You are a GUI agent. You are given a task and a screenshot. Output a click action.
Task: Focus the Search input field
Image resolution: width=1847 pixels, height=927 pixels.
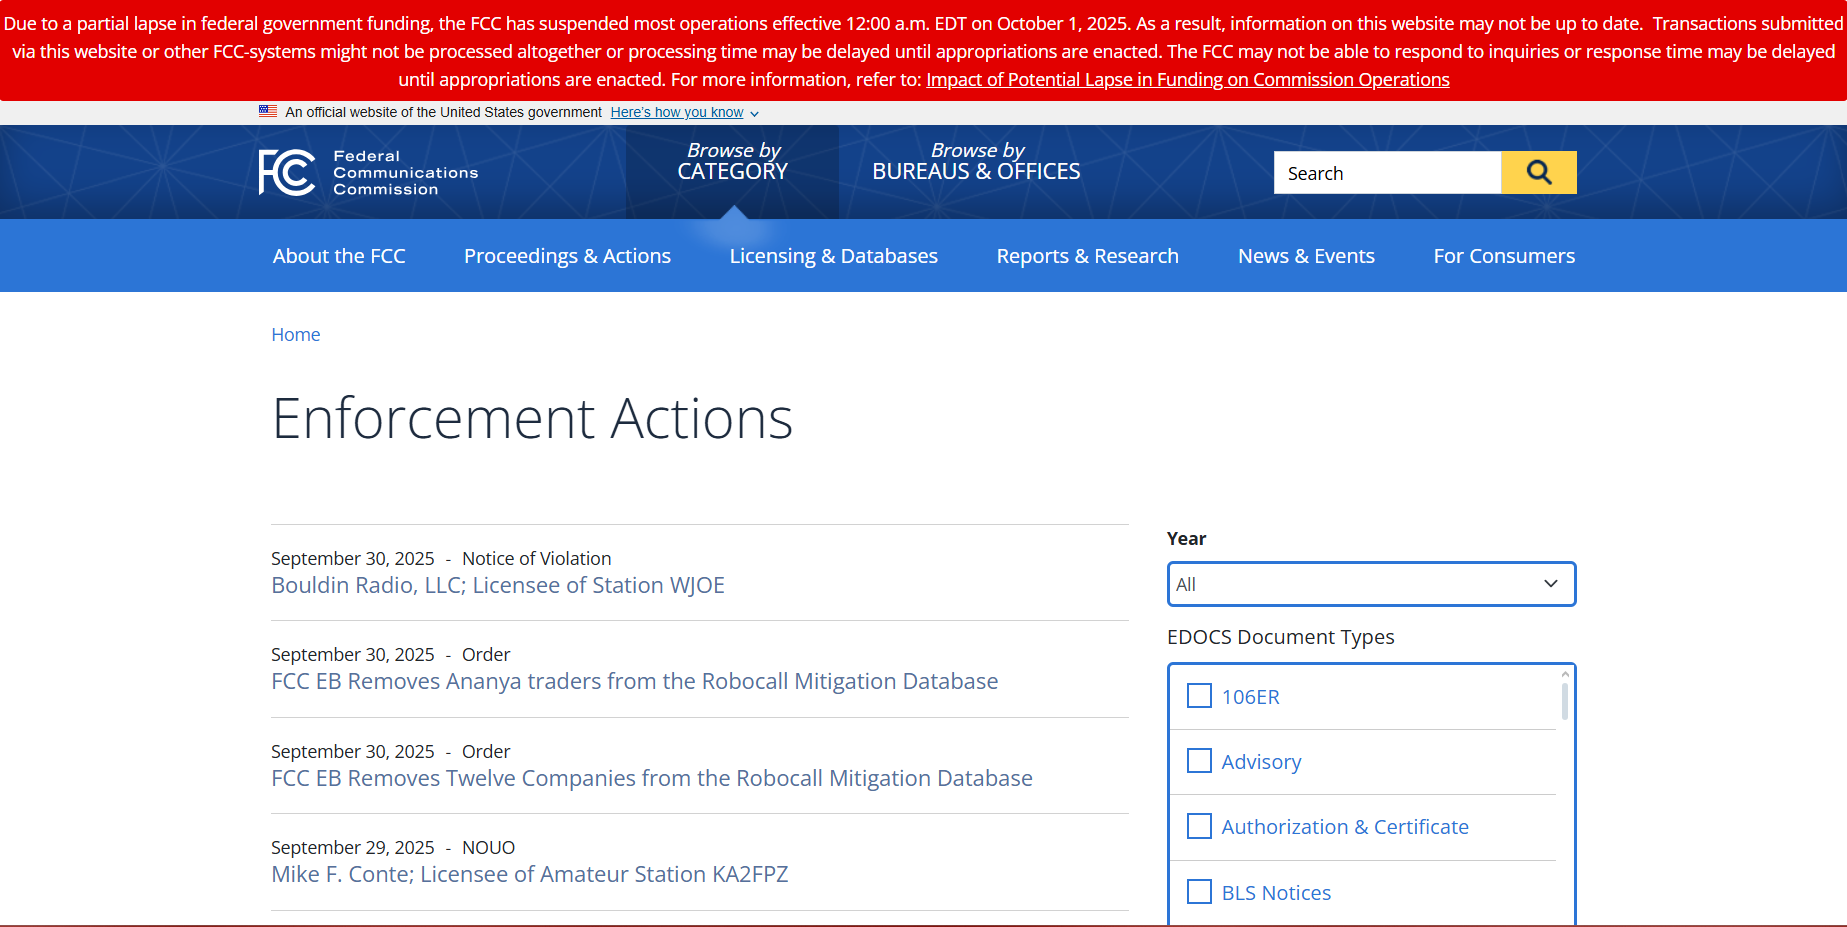coord(1387,173)
